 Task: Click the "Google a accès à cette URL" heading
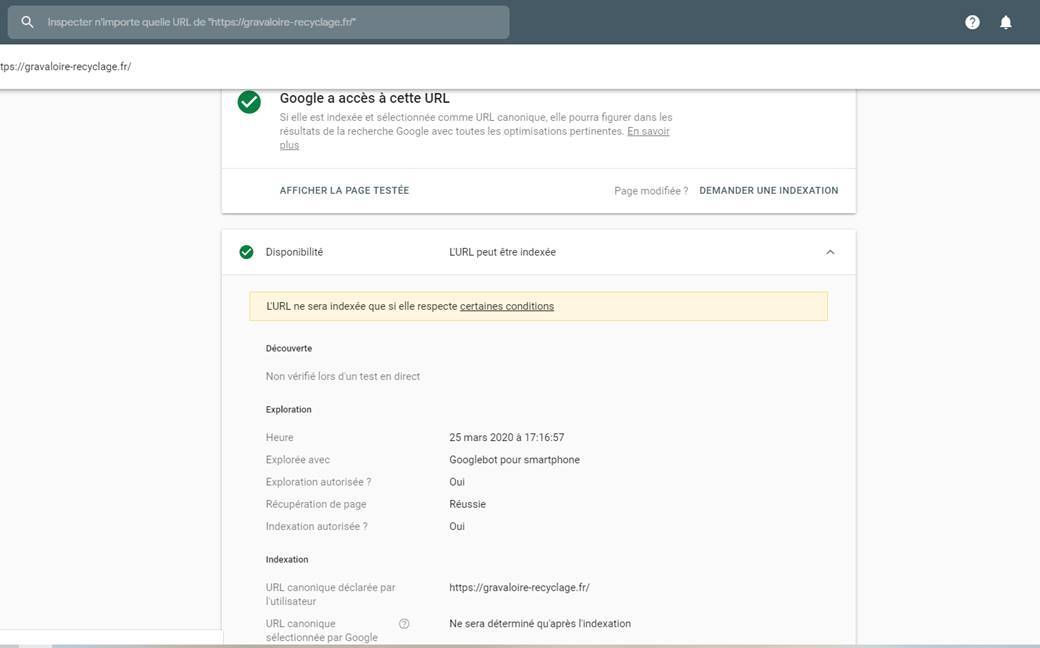pos(364,98)
